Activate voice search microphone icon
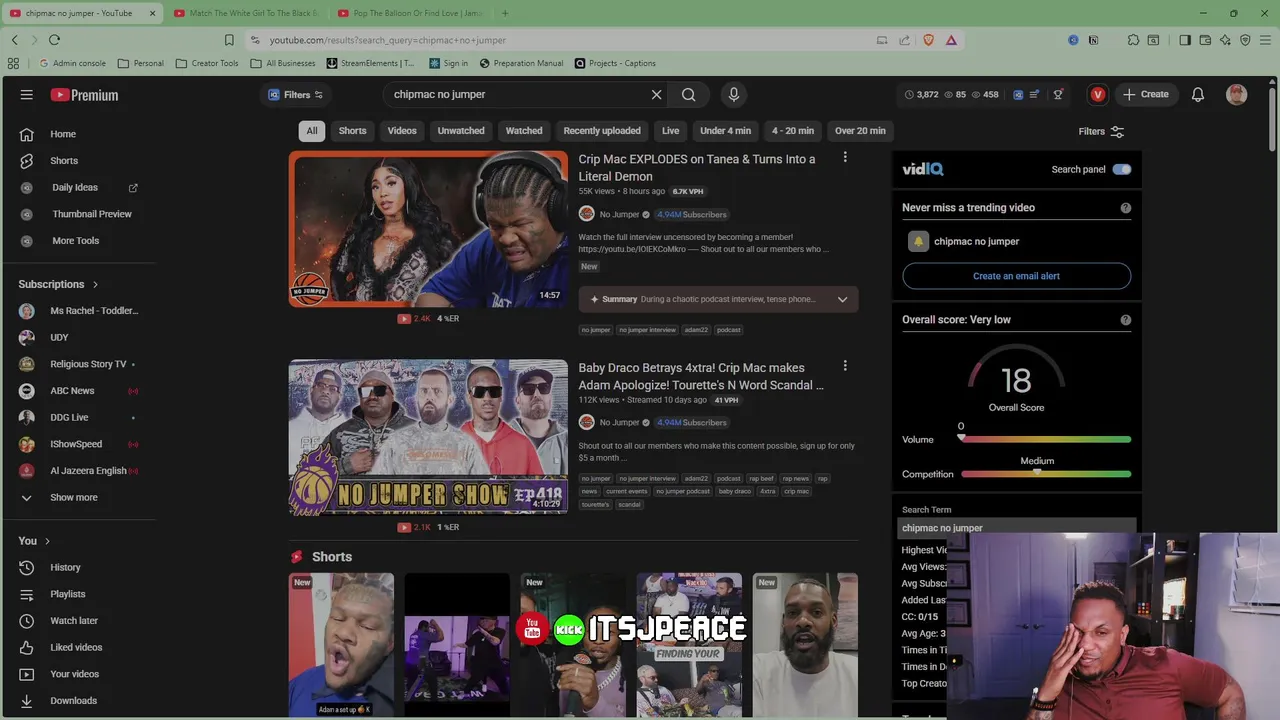This screenshot has height=720, width=1280. pos(734,95)
